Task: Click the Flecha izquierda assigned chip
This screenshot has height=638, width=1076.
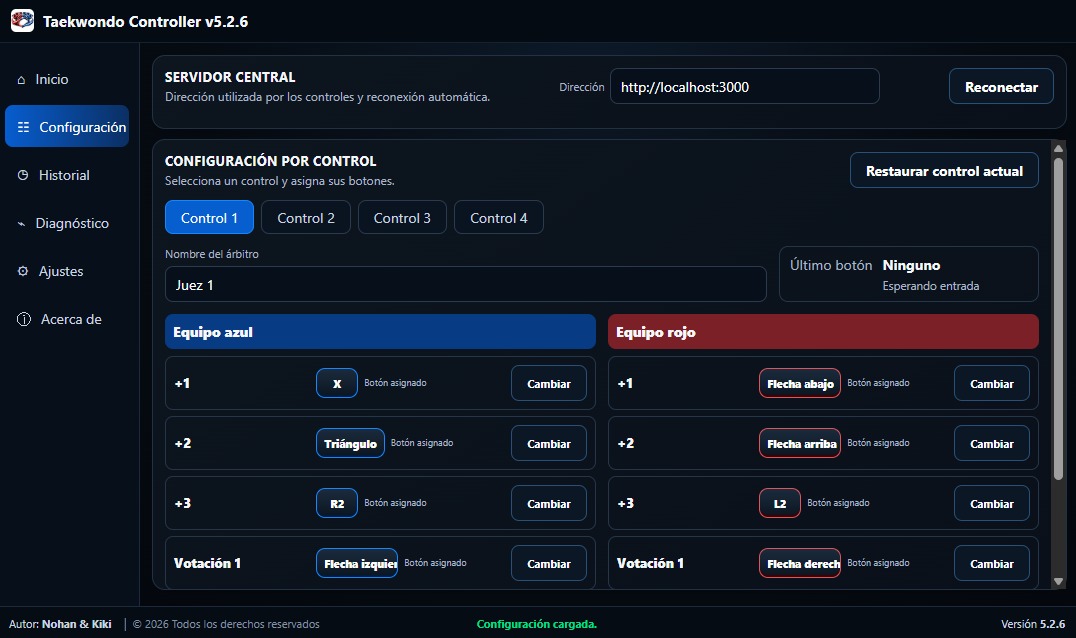Action: click(x=357, y=563)
